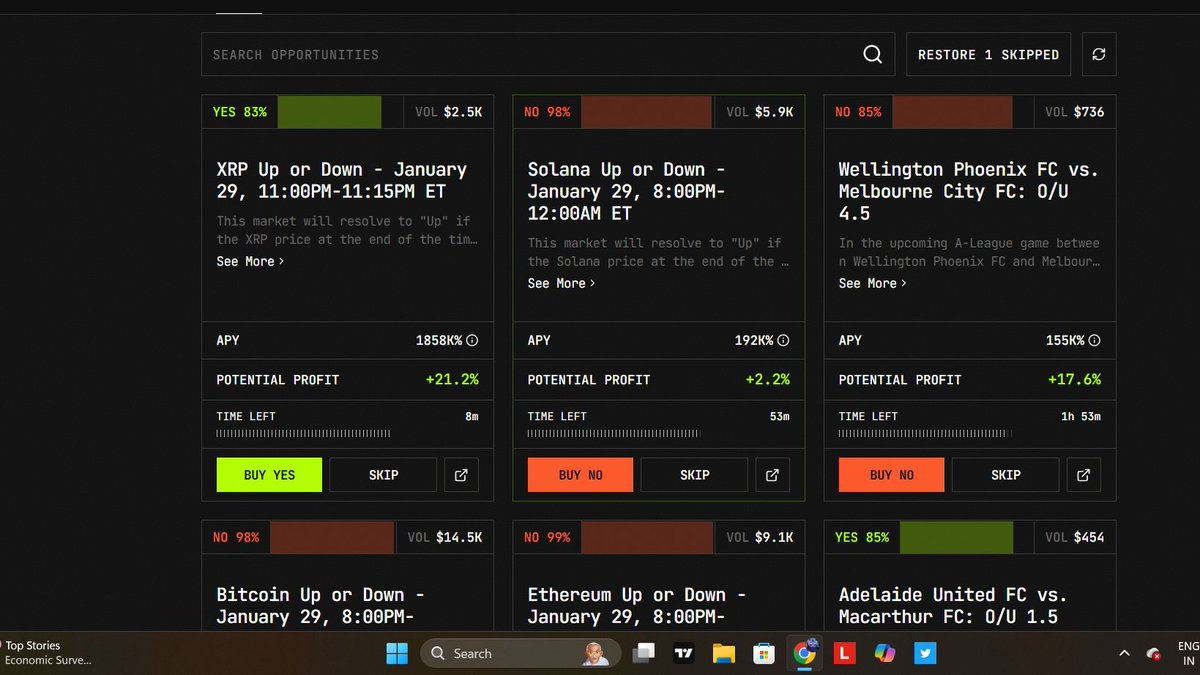1200x675 pixels.
Task: Click Buy No on Wellington Phoenix market
Action: [x=891, y=475]
